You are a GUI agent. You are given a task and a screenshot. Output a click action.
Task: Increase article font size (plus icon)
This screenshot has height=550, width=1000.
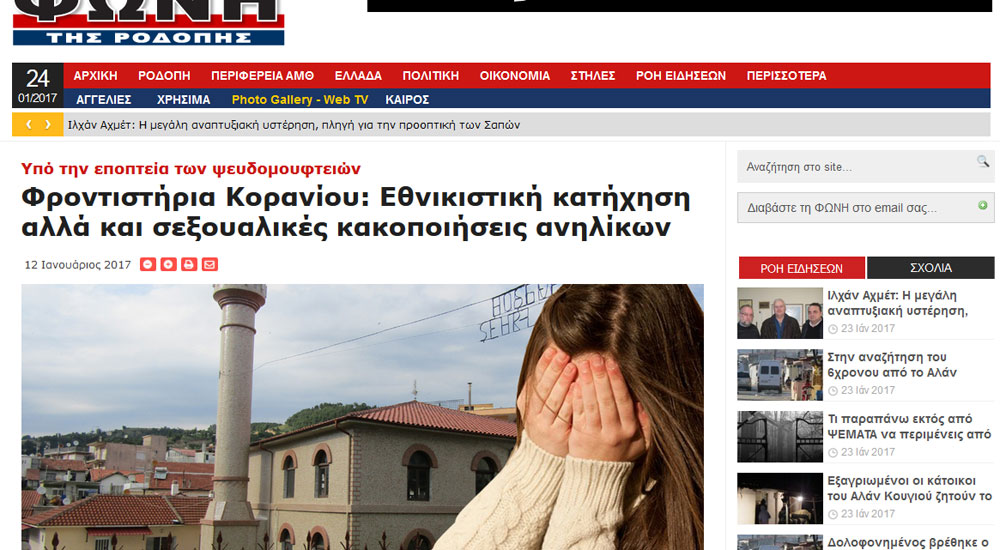[168, 264]
